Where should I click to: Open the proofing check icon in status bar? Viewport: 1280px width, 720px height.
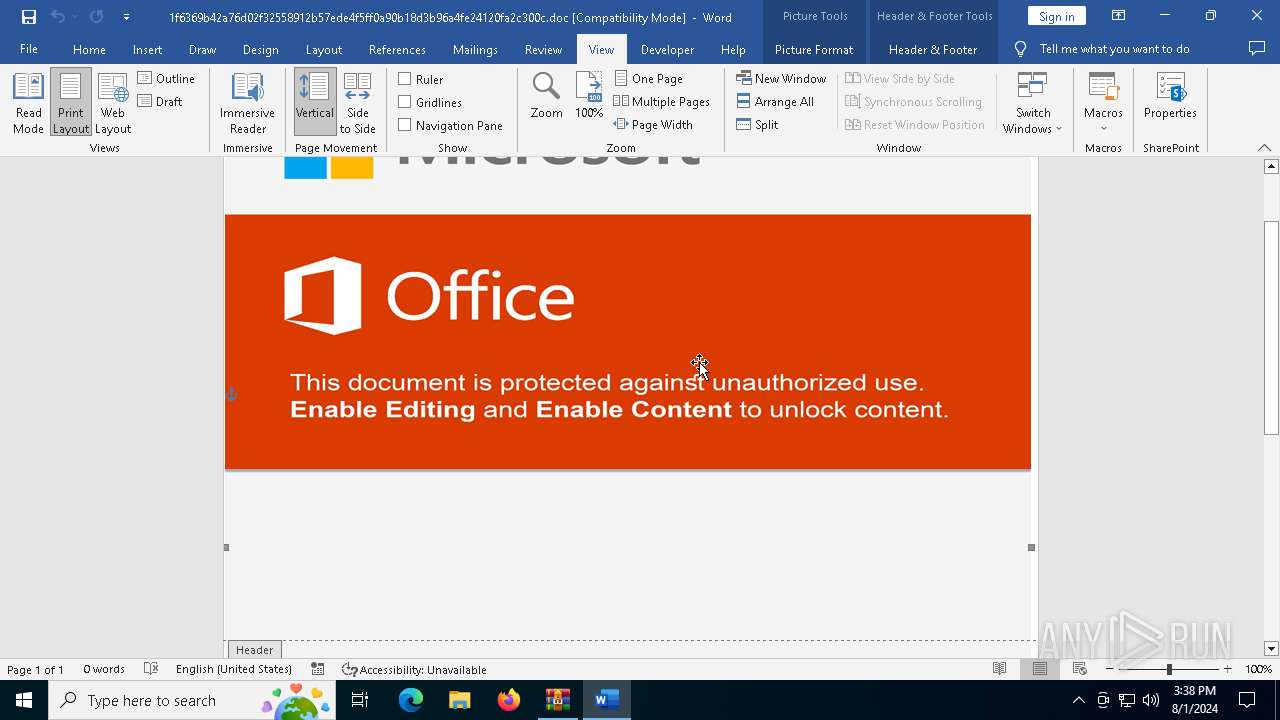tap(151, 669)
